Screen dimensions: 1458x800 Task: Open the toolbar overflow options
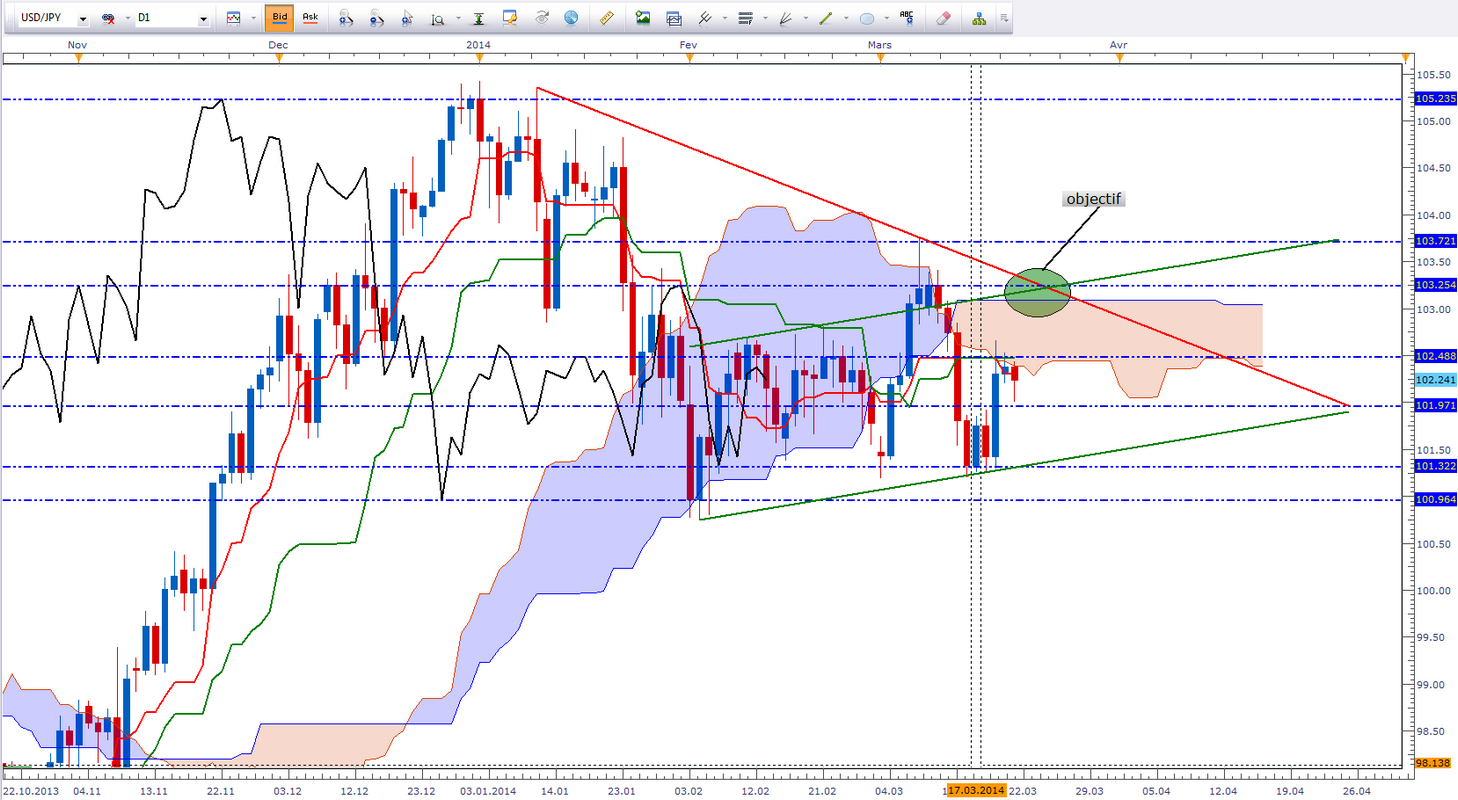(1003, 18)
